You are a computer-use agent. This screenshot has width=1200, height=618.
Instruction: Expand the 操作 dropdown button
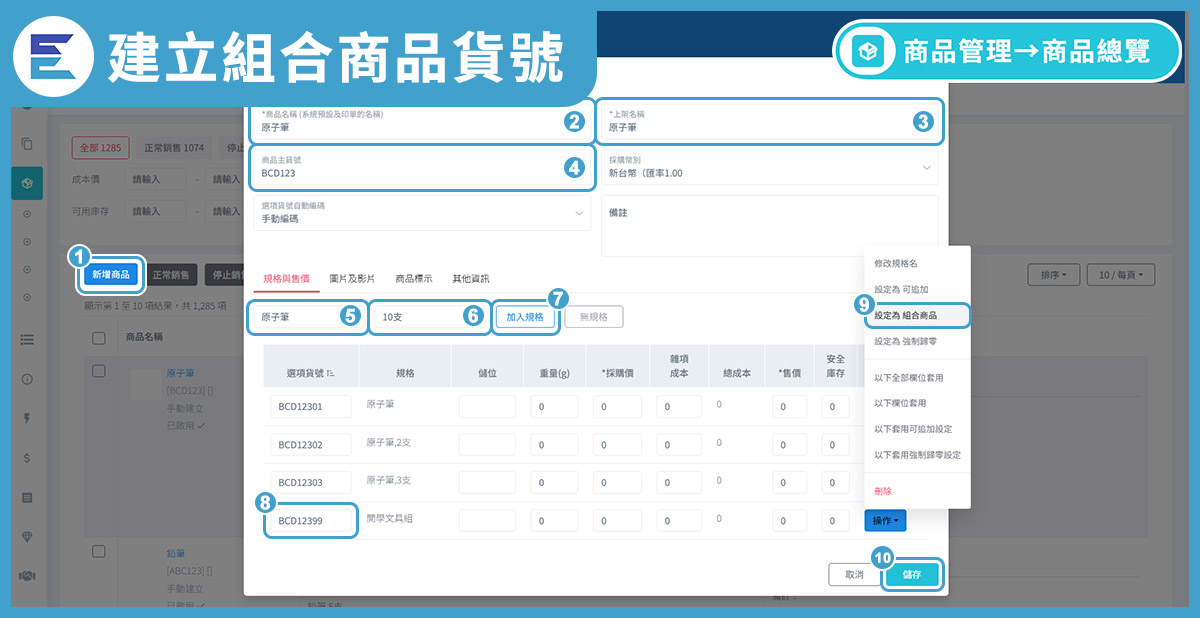click(x=884, y=520)
